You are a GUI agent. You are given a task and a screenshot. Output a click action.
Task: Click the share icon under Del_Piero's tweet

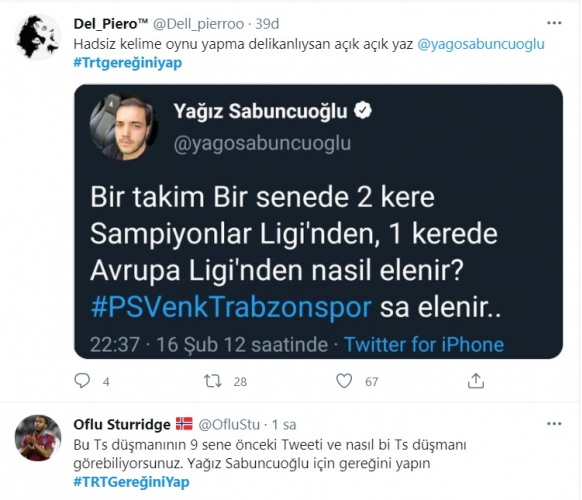[476, 381]
